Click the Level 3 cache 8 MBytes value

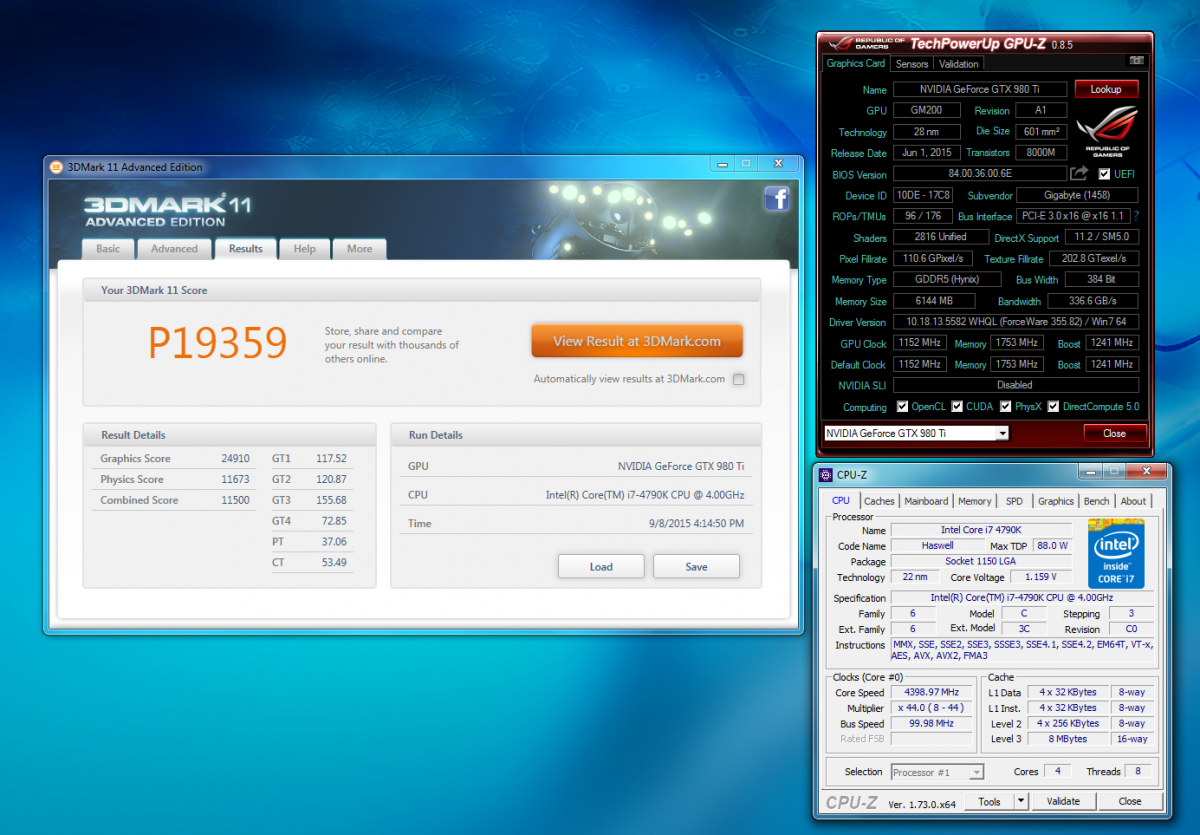(x=1068, y=739)
